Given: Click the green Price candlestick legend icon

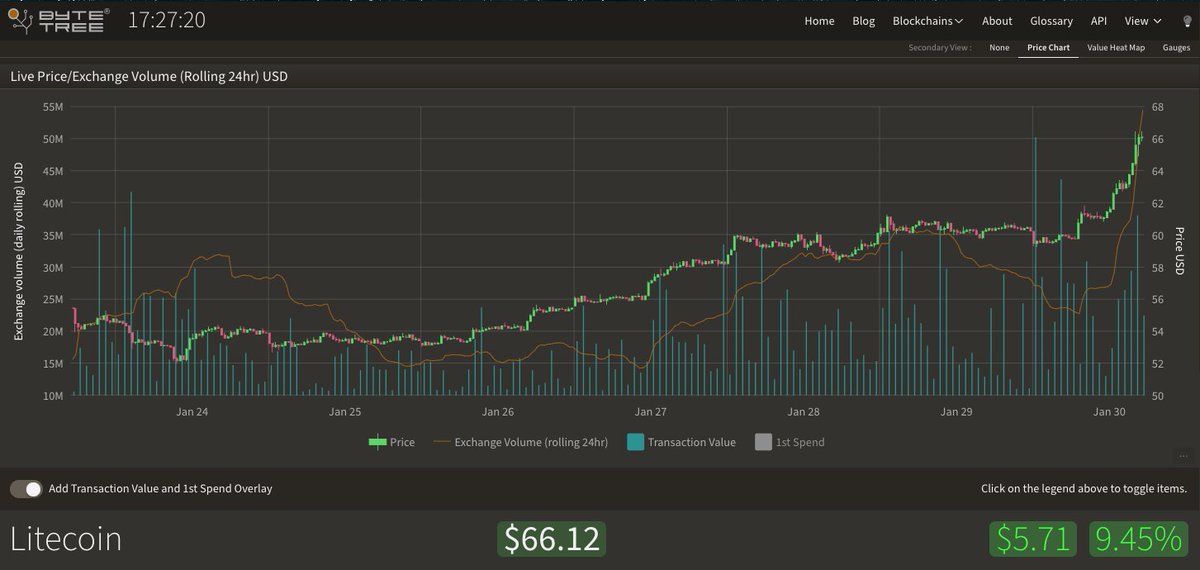Looking at the screenshot, I should pyautogui.click(x=377, y=442).
